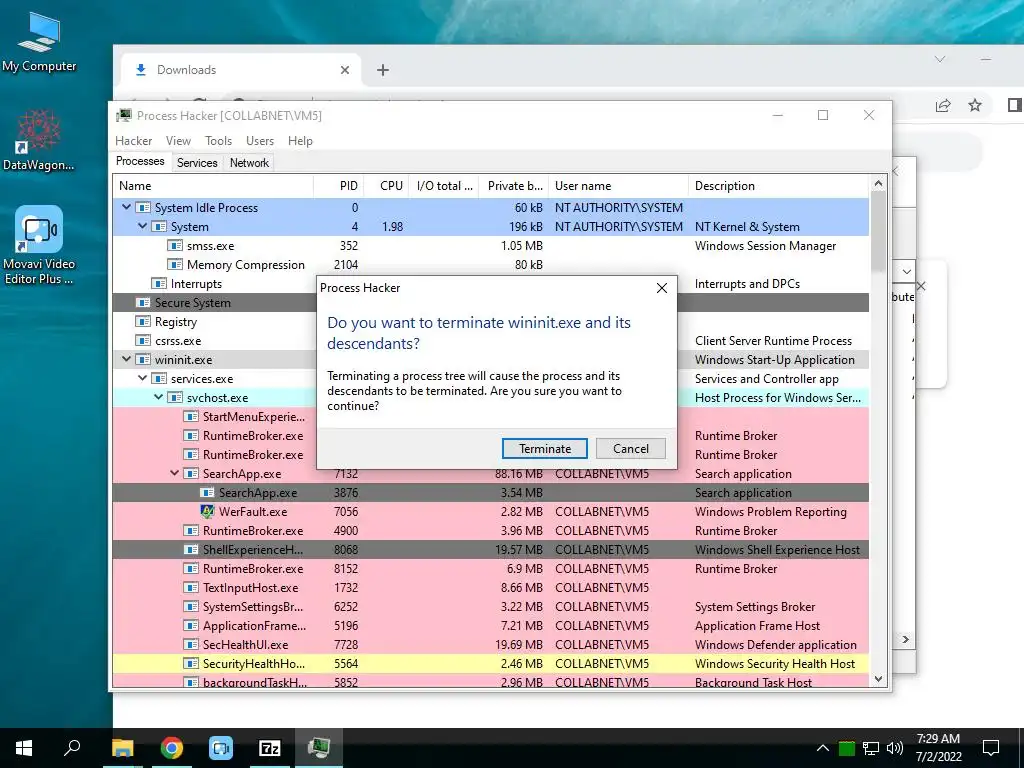Click the TextInputHost.exe process icon

pyautogui.click(x=191, y=588)
